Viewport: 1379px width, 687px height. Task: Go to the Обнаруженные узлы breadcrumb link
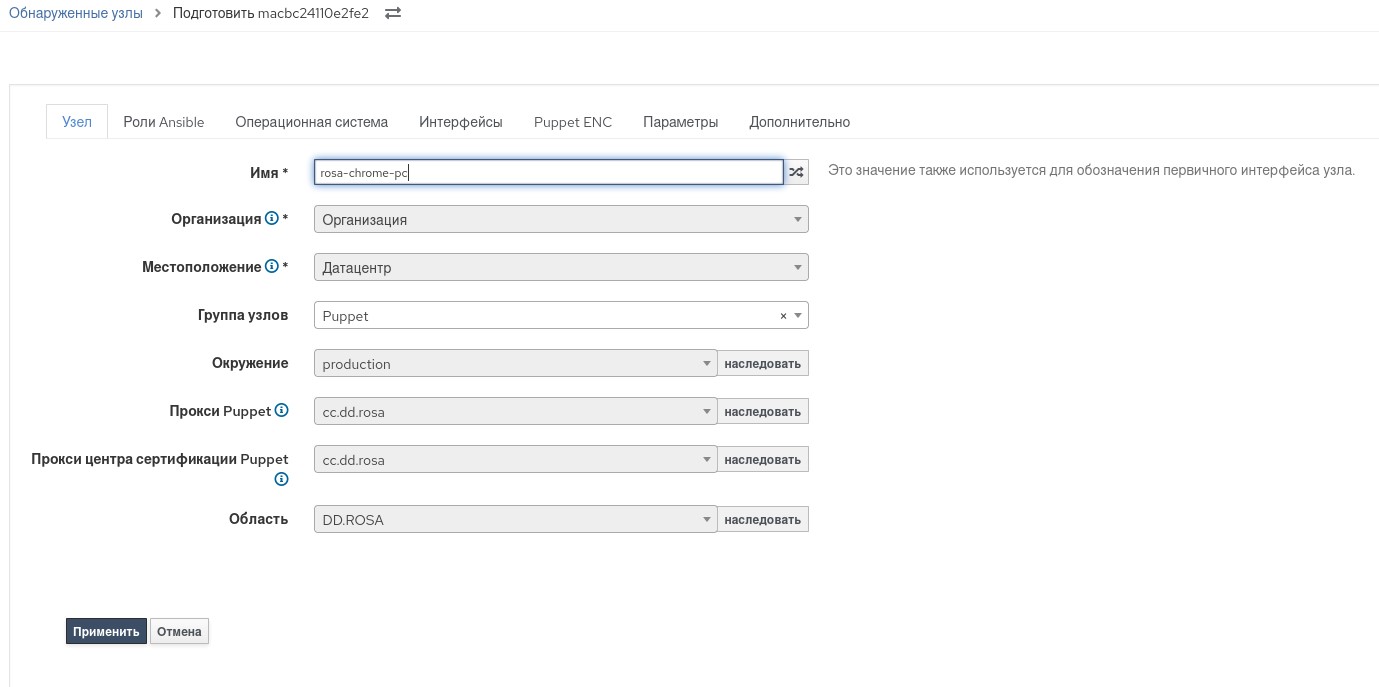click(x=75, y=13)
